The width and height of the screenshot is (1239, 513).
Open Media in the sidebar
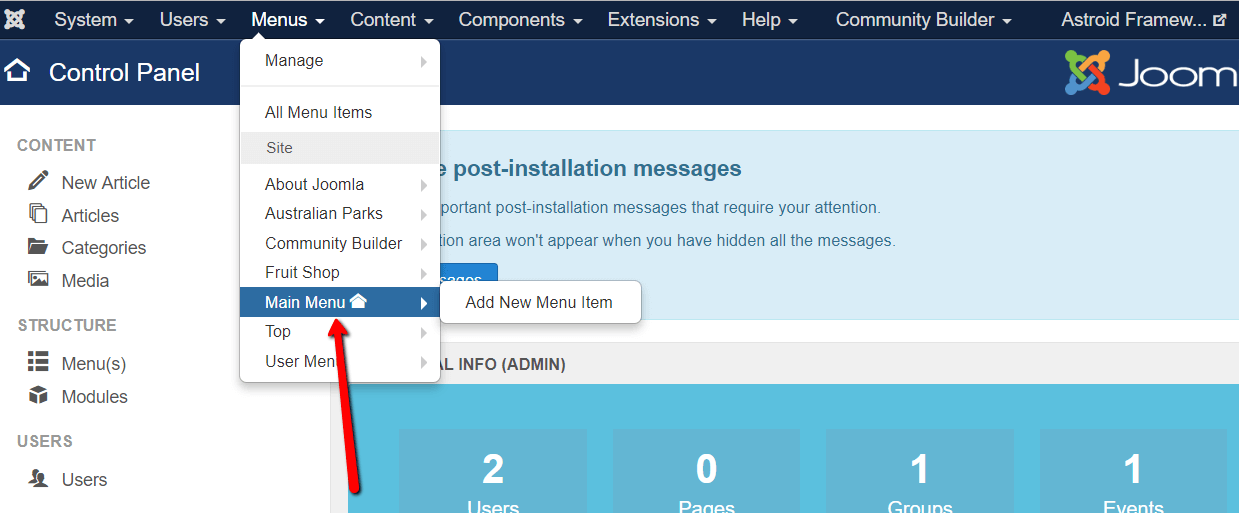[x=86, y=280]
